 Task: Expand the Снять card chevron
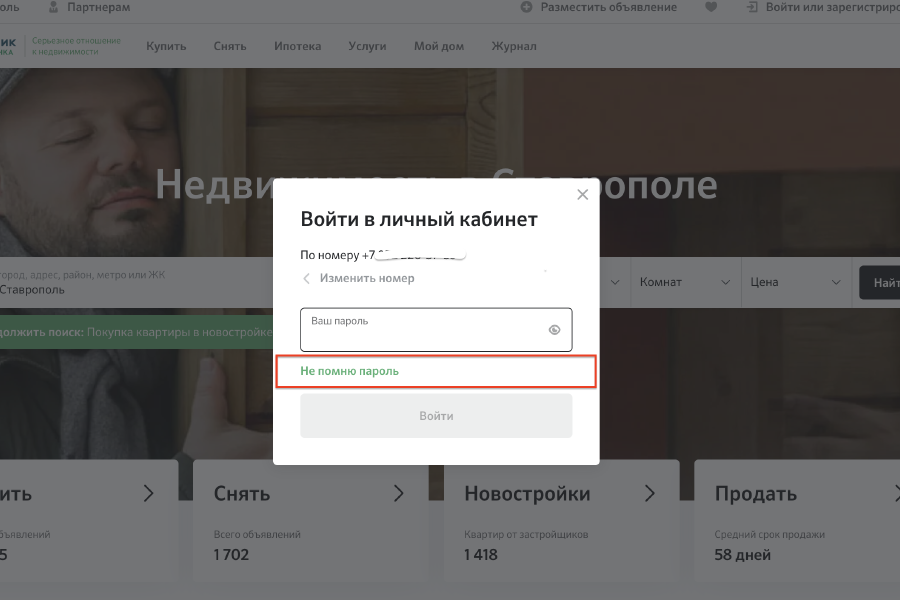tap(399, 493)
